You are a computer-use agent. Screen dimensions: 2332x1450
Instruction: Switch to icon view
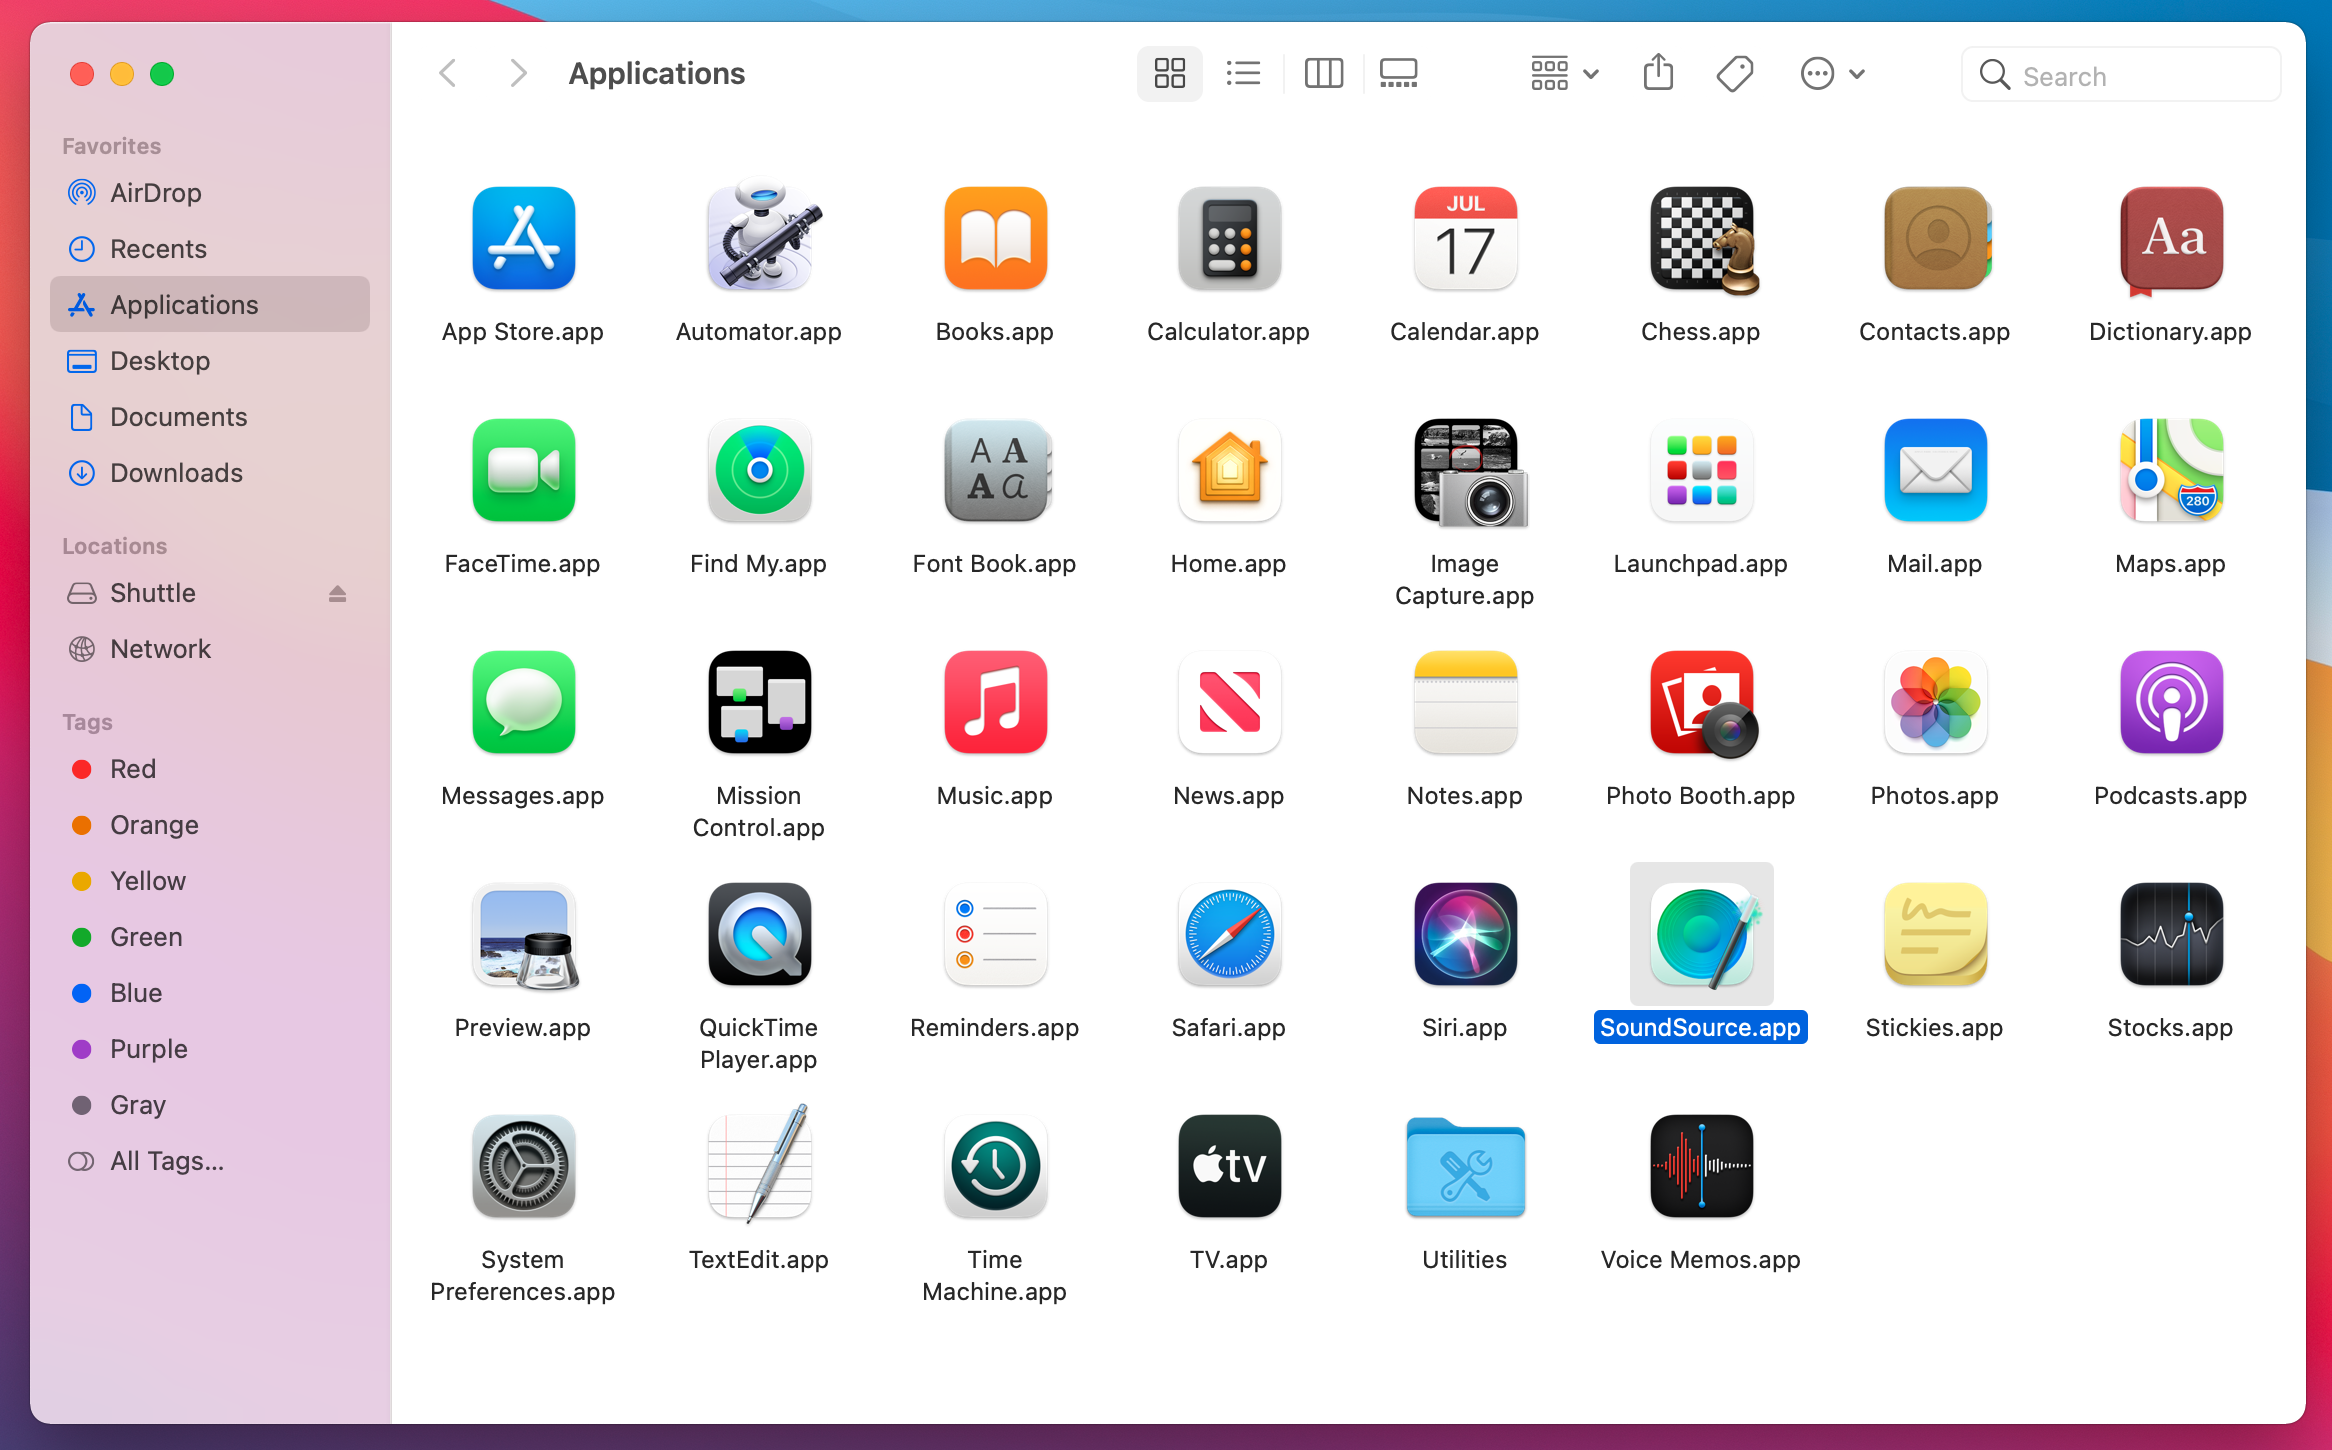click(x=1169, y=73)
